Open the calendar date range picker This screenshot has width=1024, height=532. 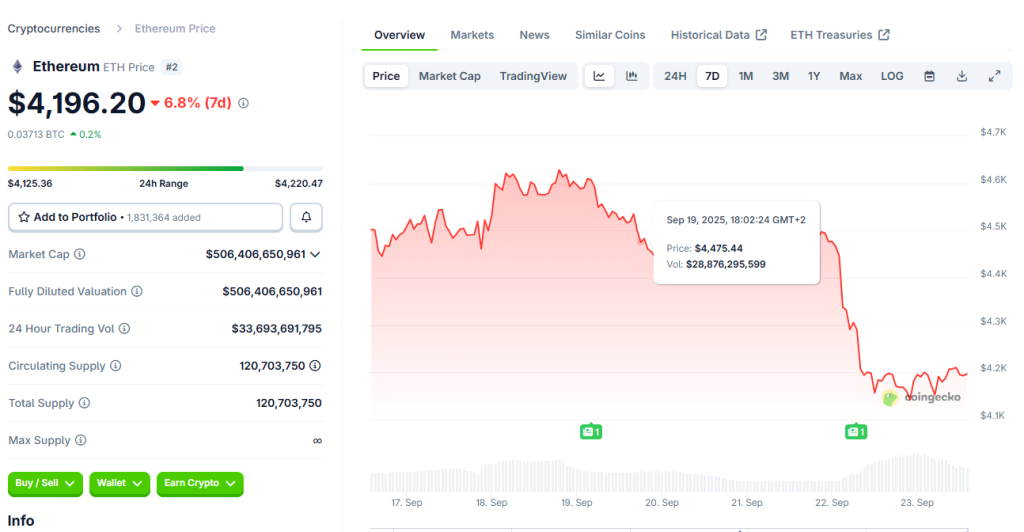(929, 76)
